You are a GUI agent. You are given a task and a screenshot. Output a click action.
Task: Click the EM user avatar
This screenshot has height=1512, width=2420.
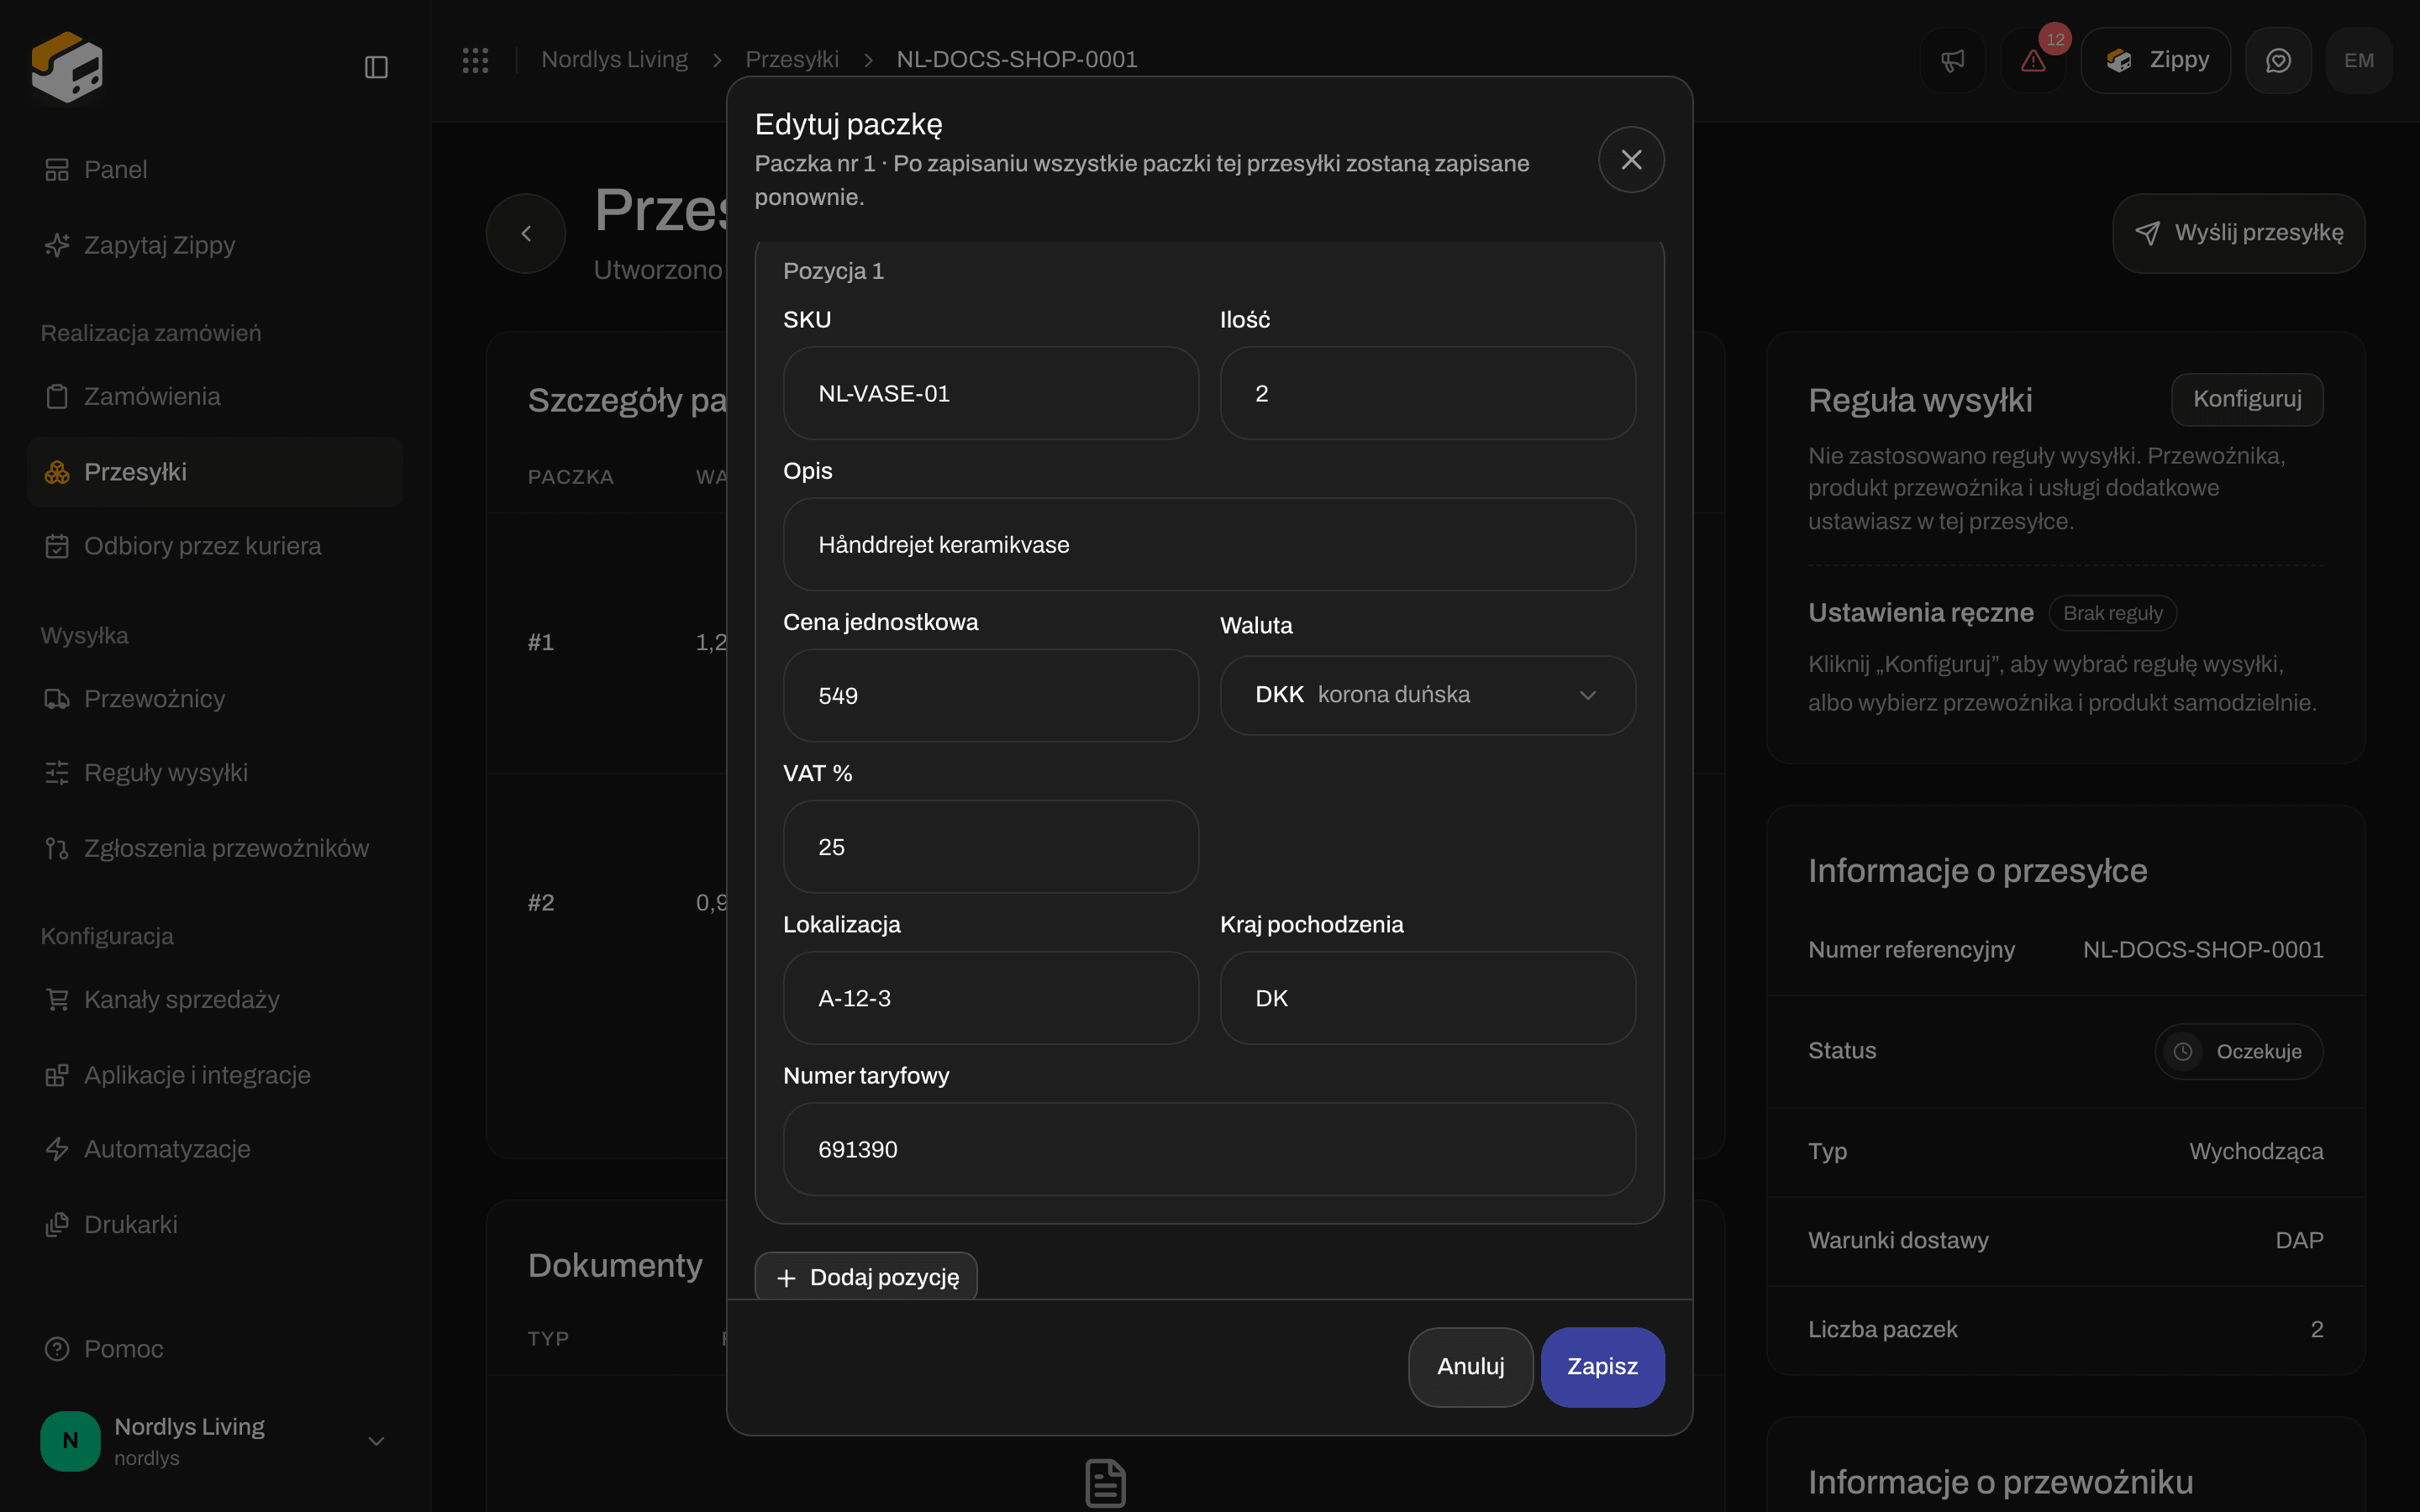2359,60
